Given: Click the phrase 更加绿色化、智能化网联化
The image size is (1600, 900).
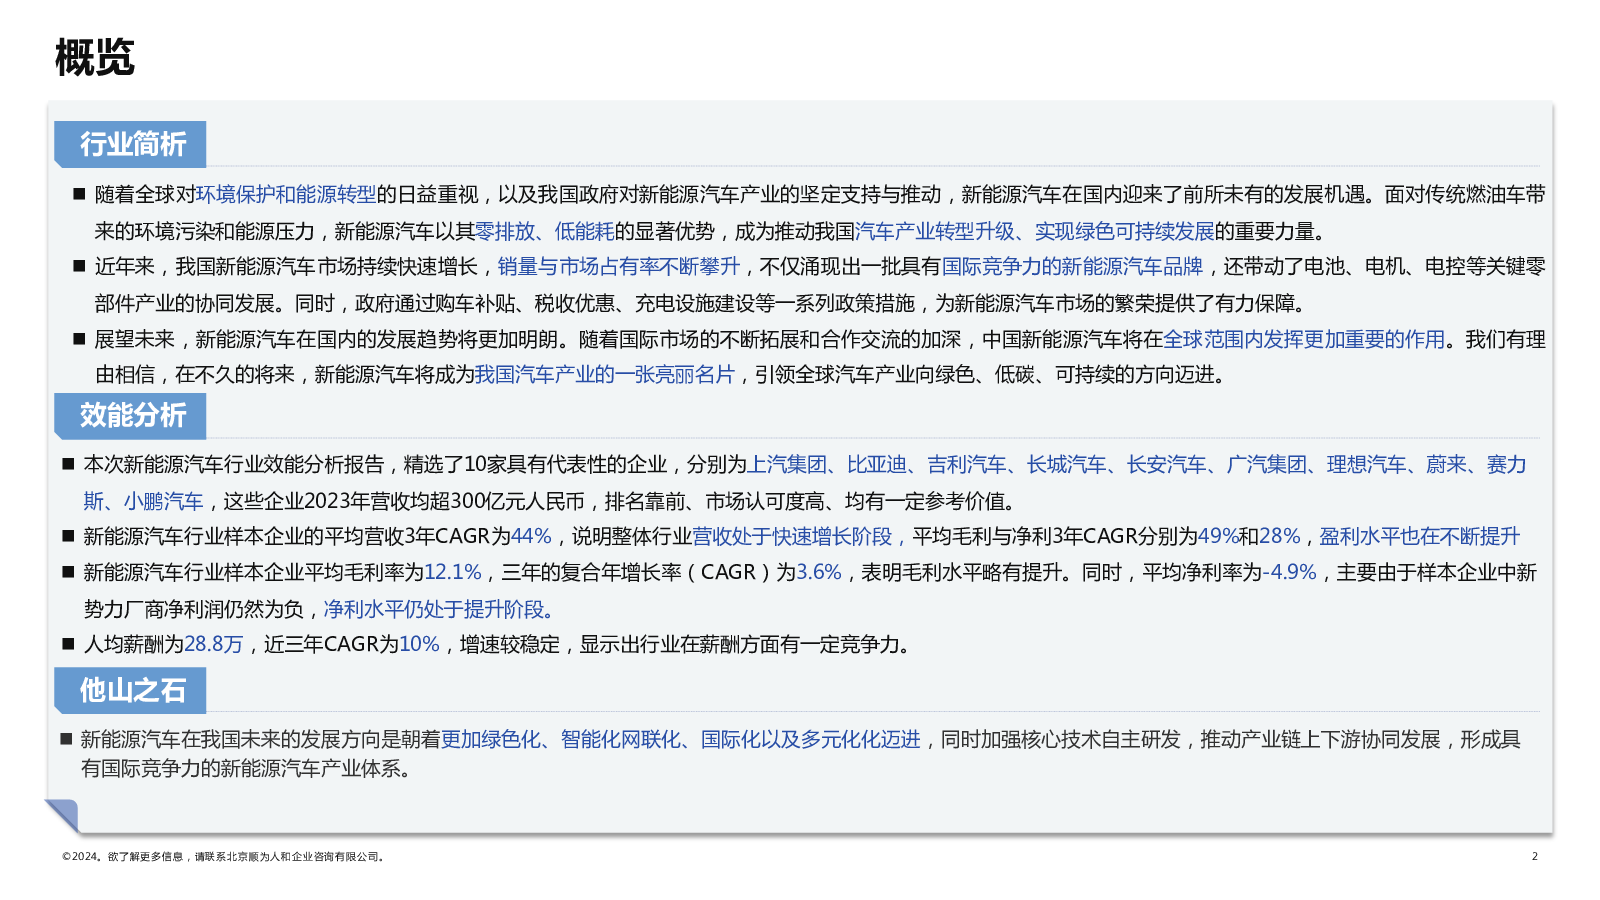Looking at the screenshot, I should click(x=561, y=739).
